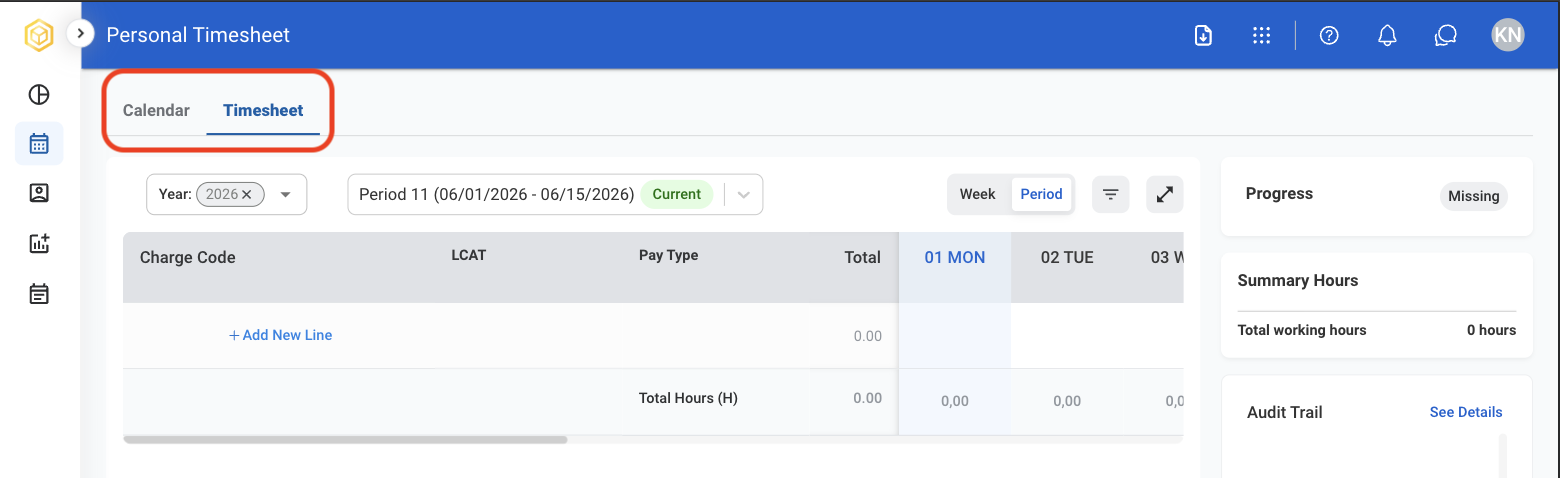Open the filter icon button

pos(1110,194)
